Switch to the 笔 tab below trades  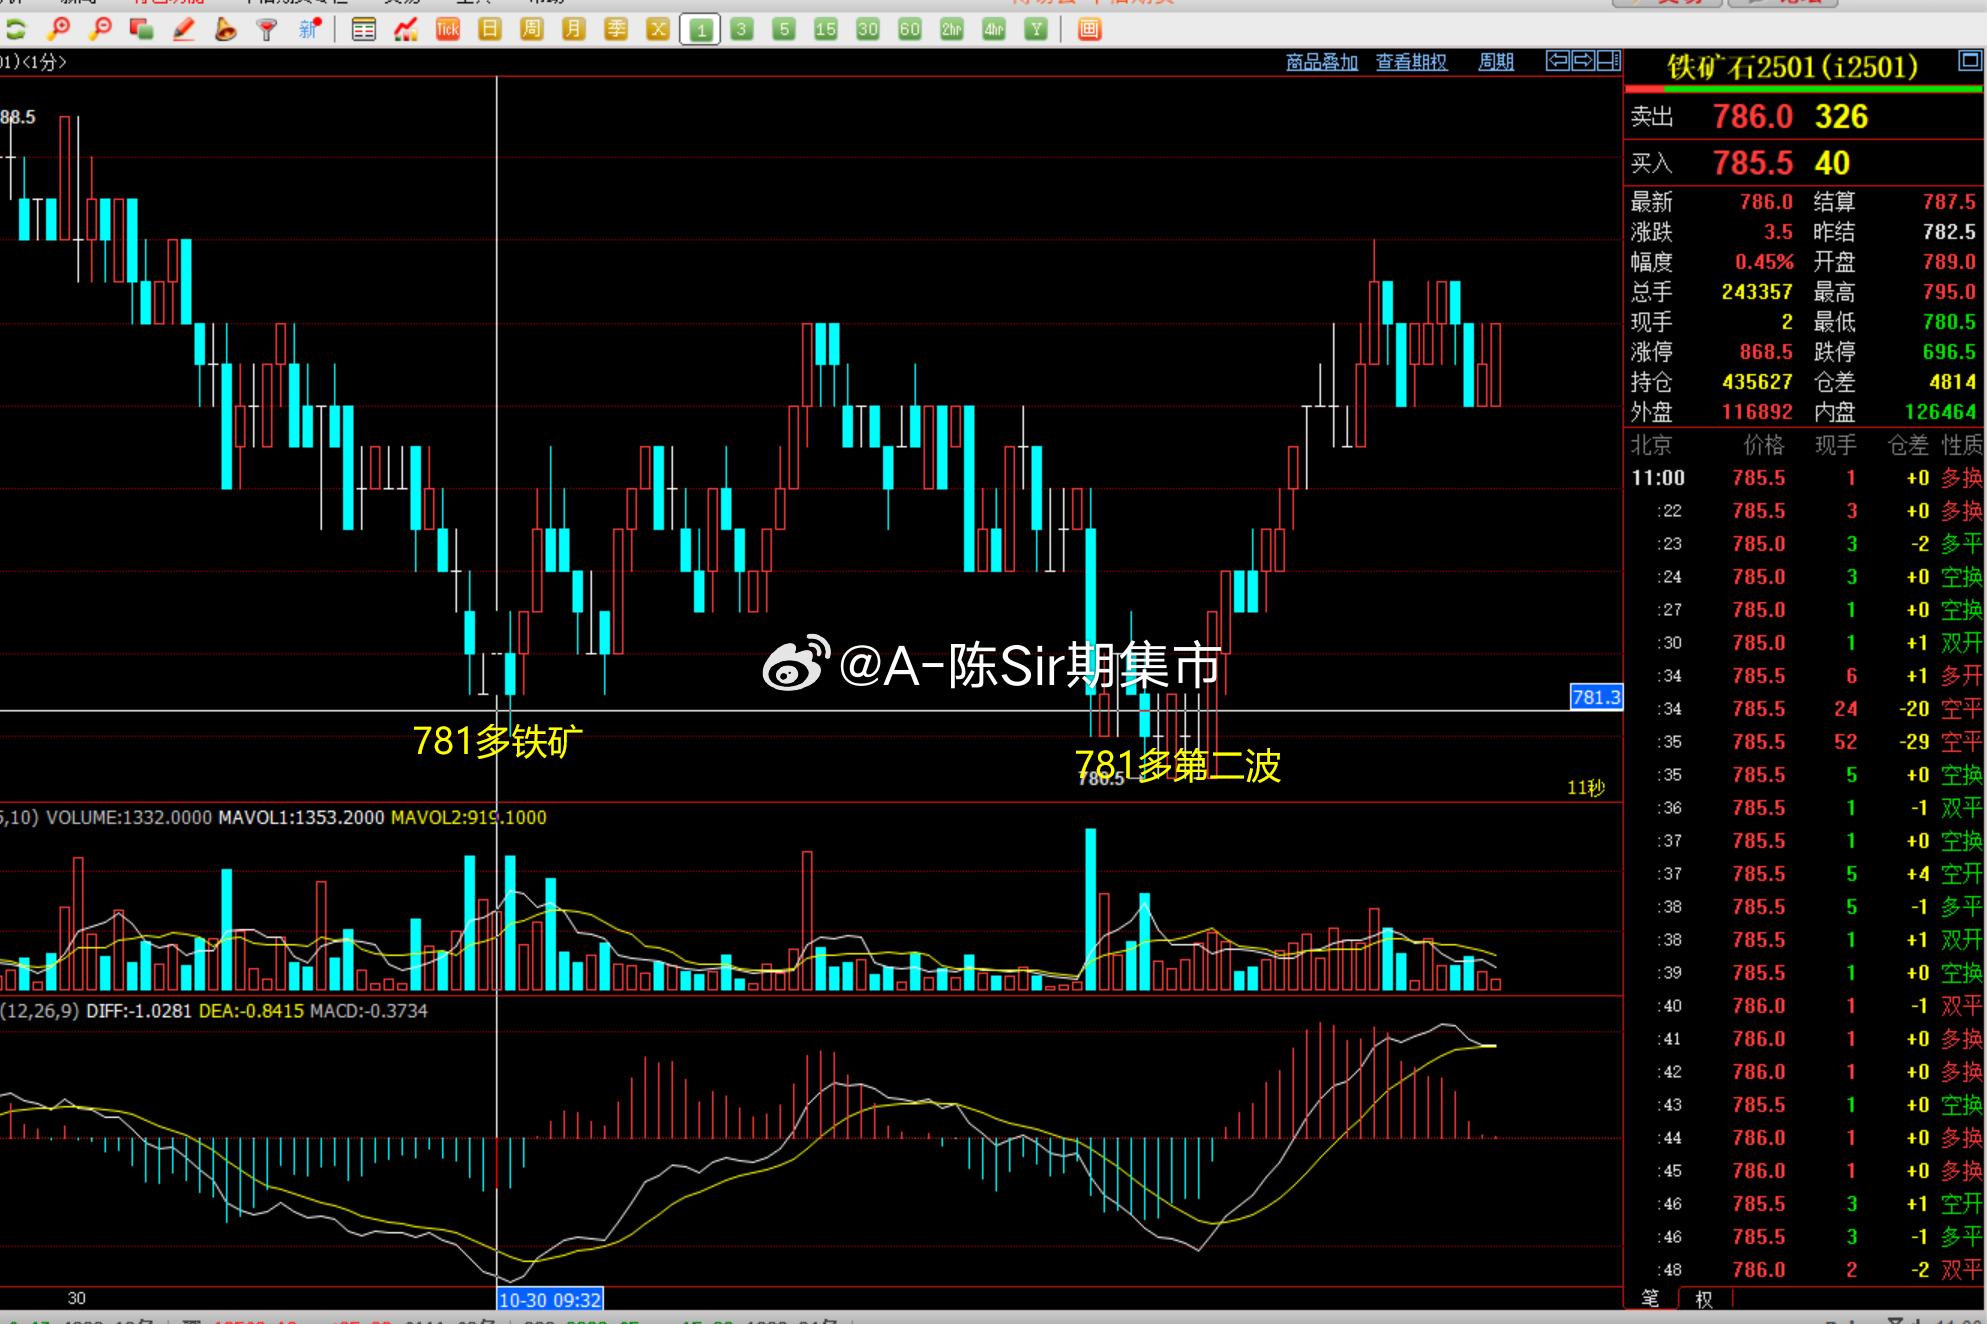tap(1650, 1298)
